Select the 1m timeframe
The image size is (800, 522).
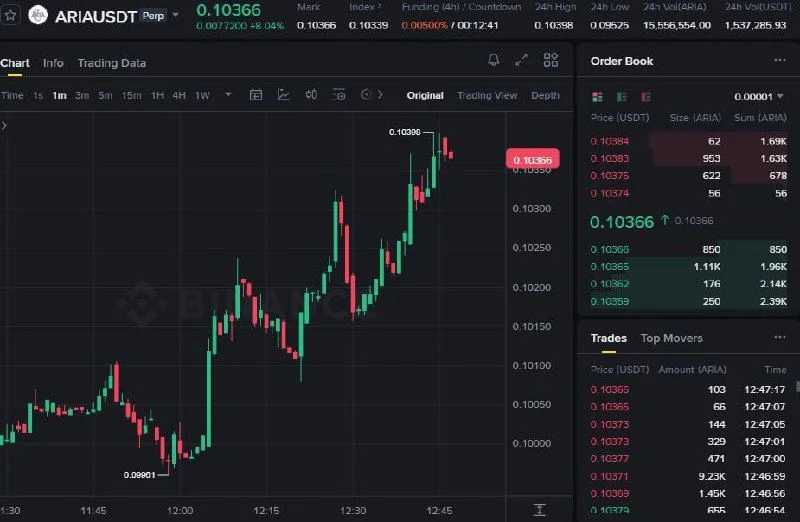point(60,95)
